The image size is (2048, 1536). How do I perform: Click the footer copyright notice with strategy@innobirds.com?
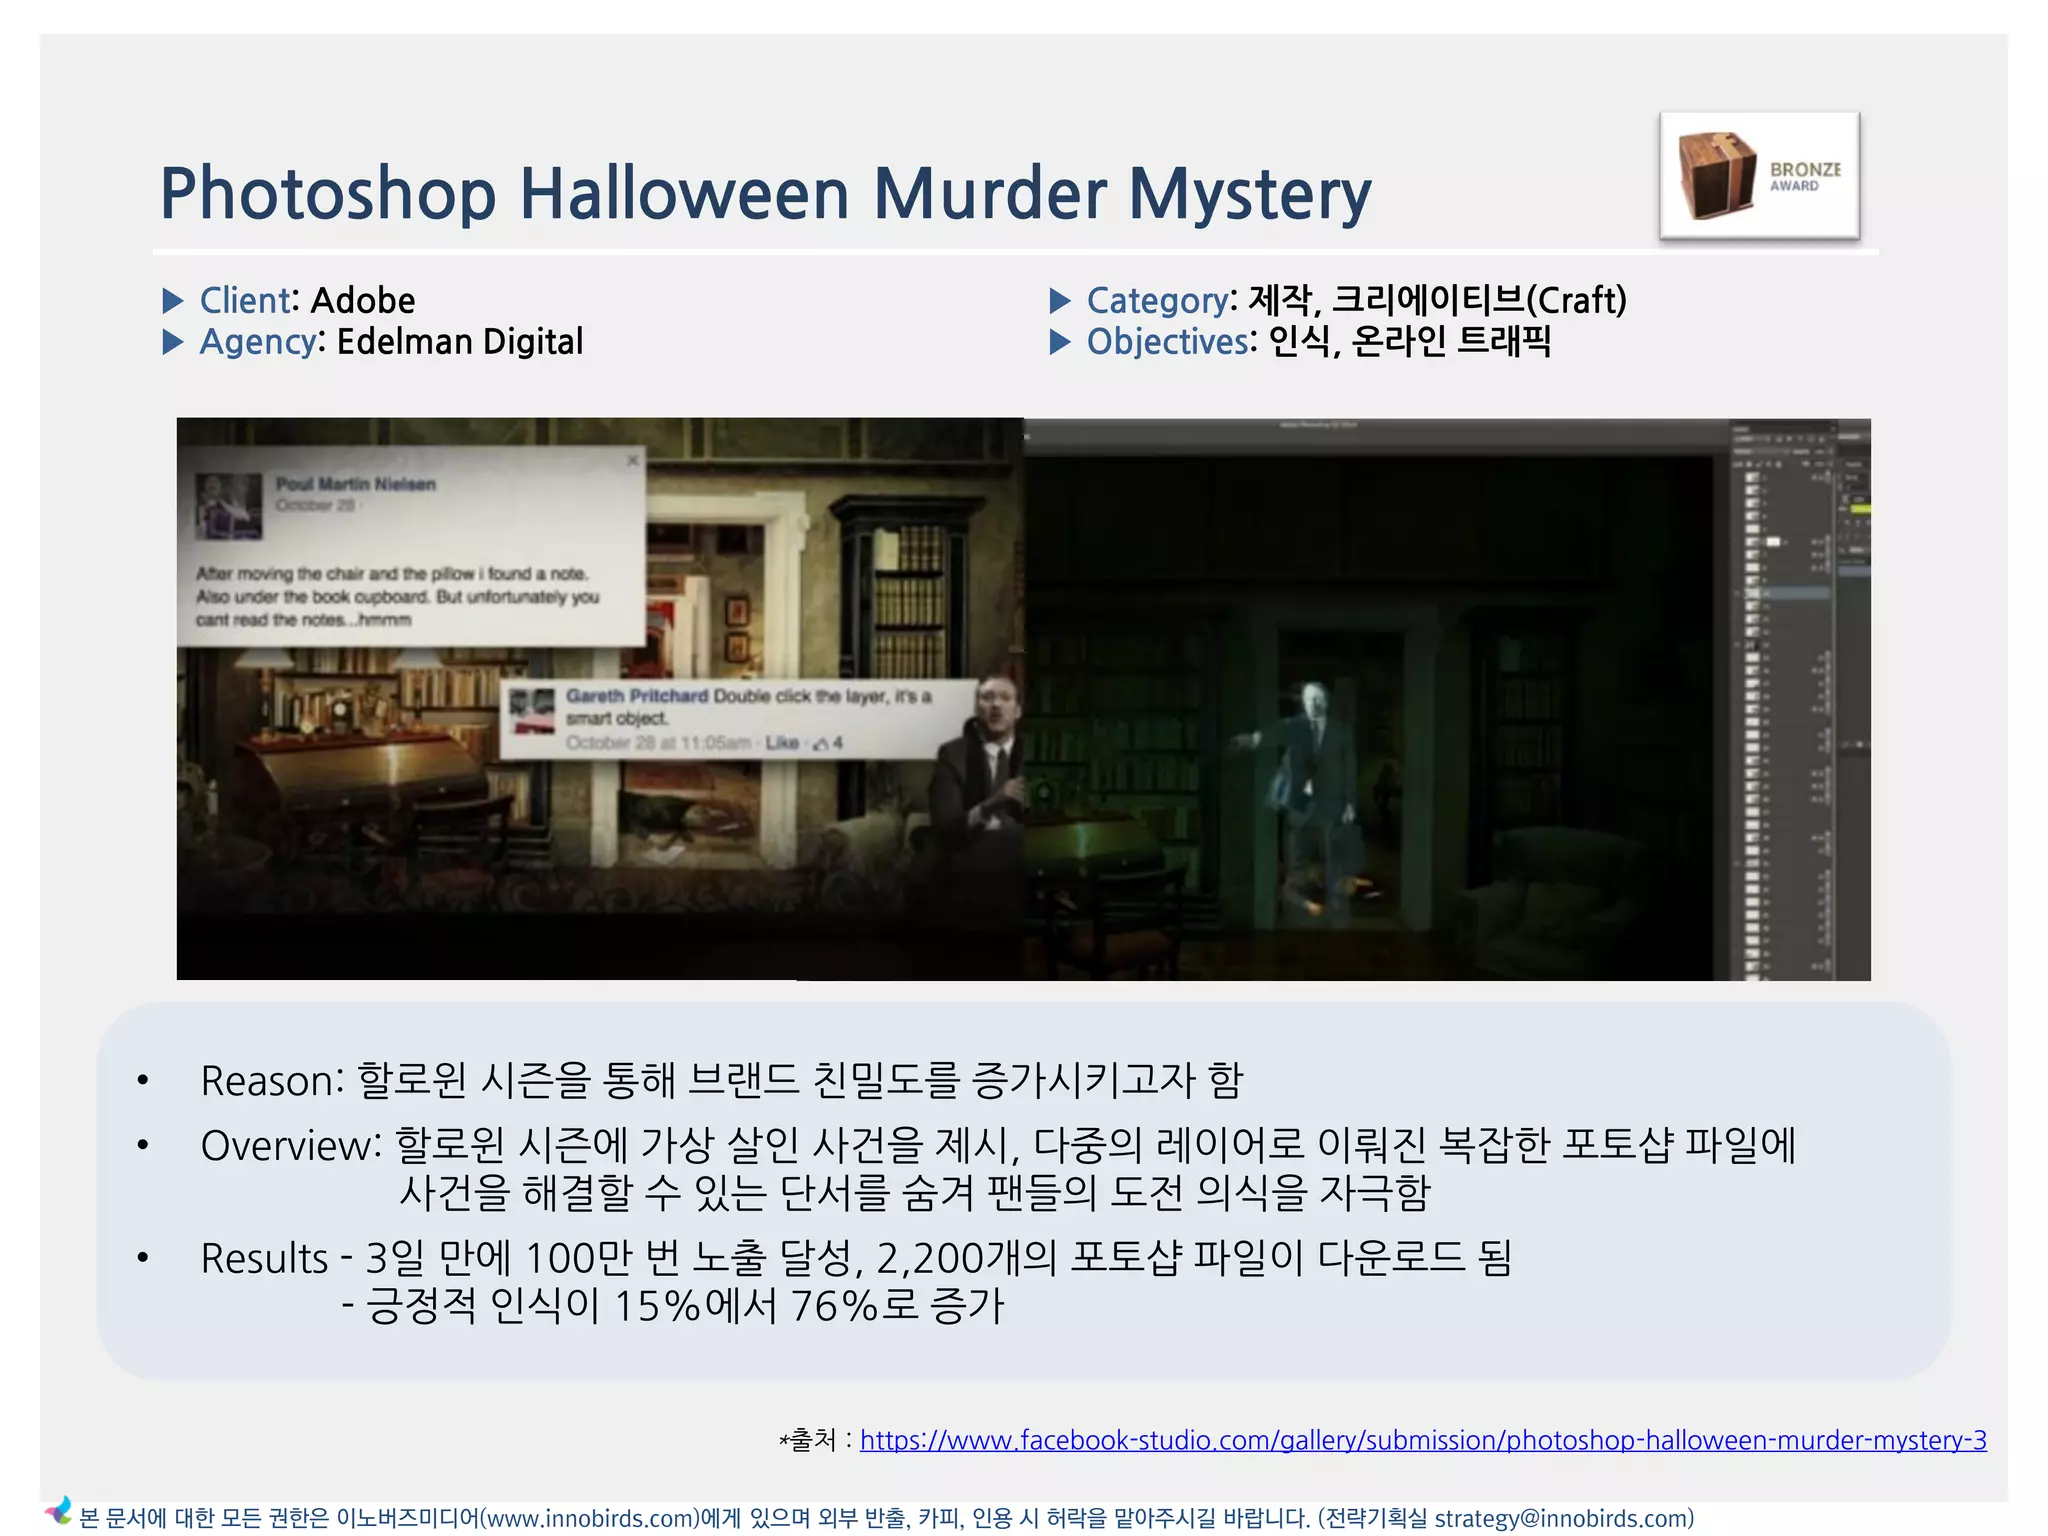click(x=886, y=1518)
